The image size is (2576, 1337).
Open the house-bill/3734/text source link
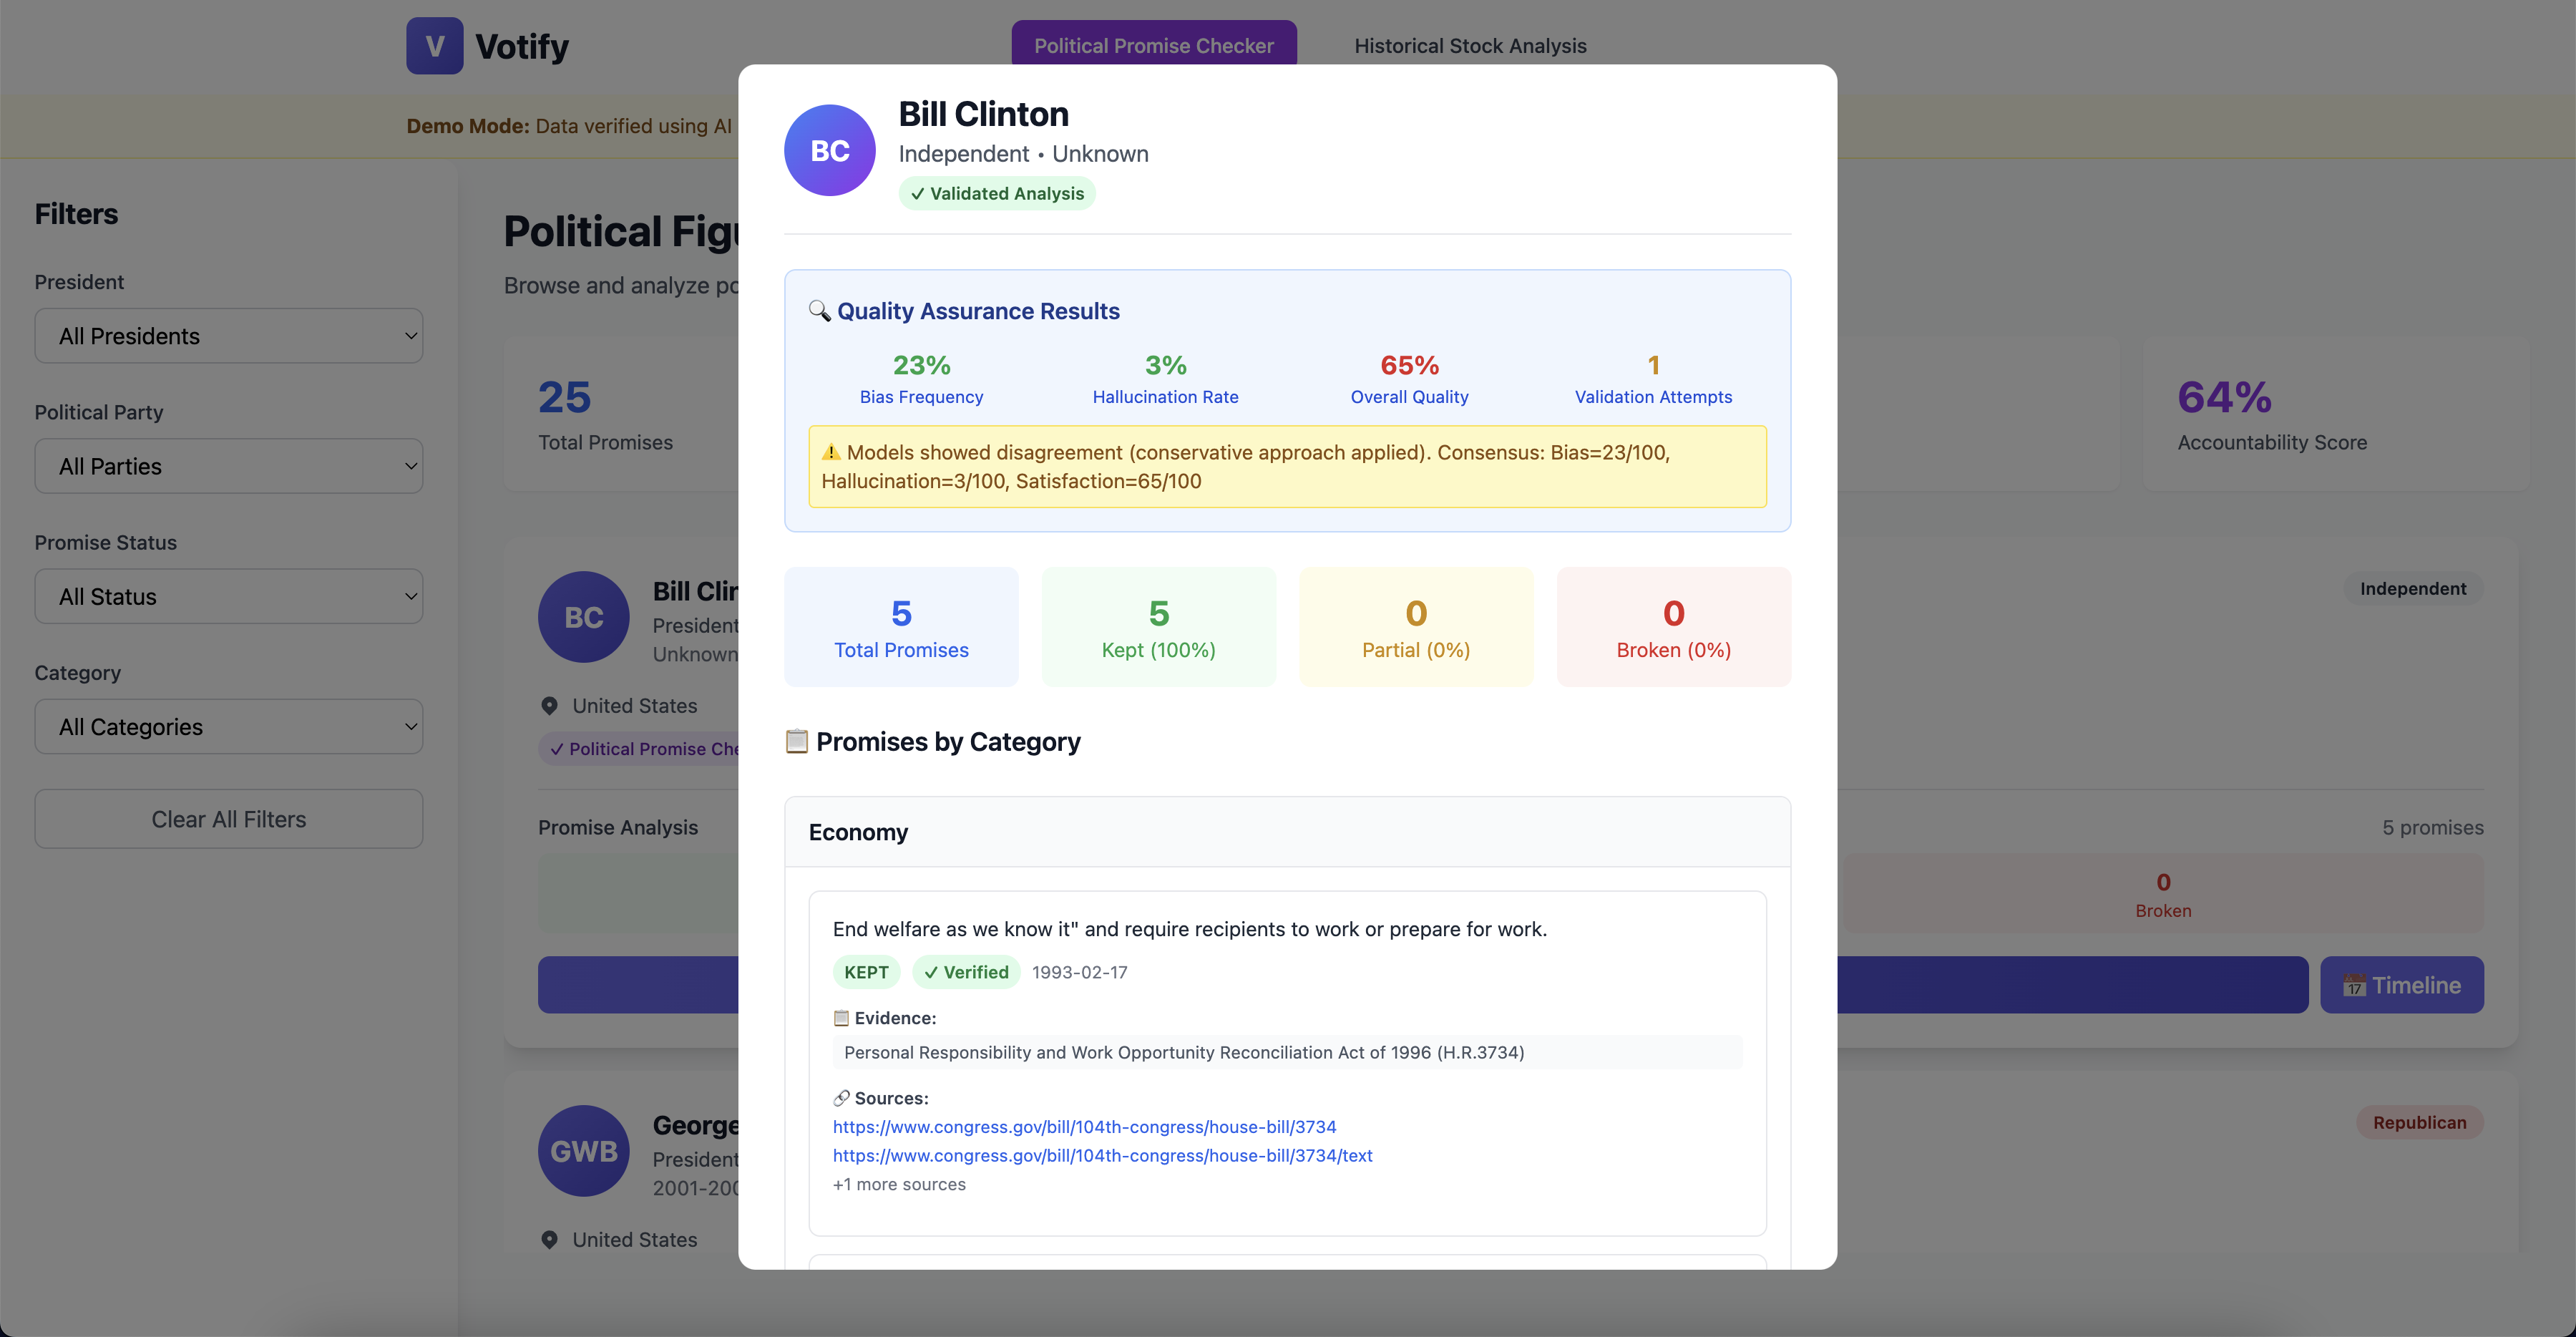coord(1102,1155)
